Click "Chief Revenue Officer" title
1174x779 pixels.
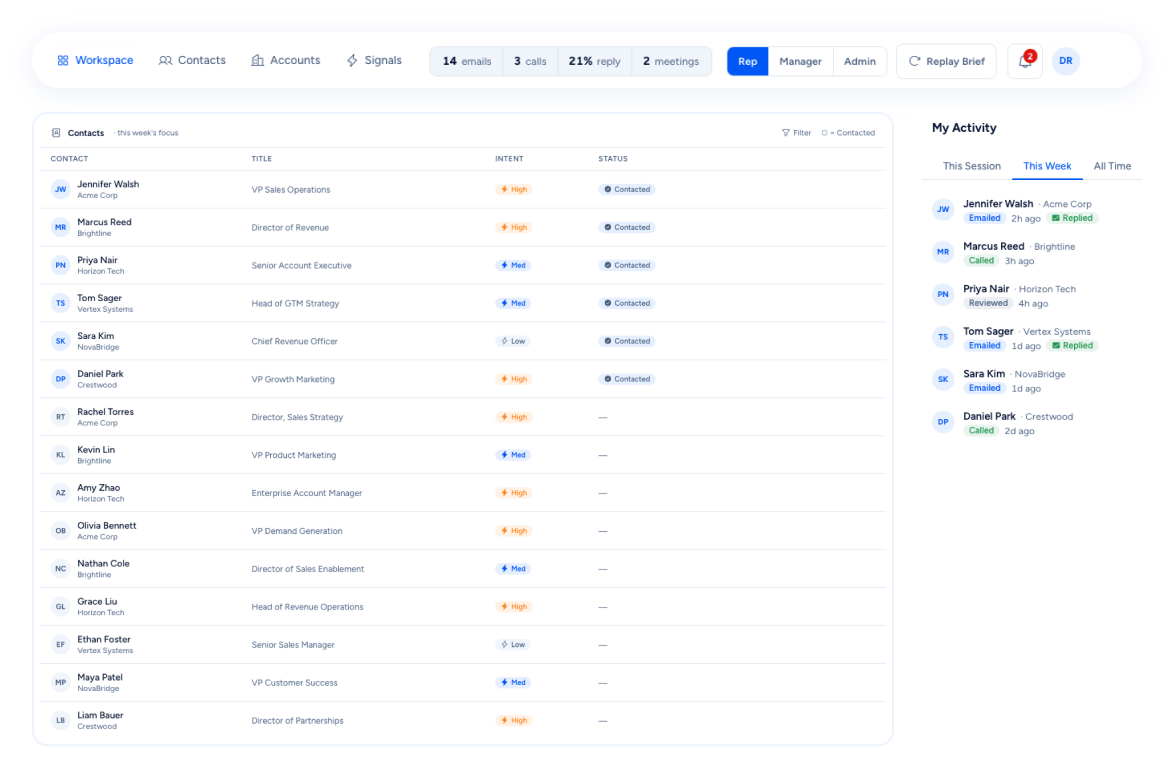point(294,341)
